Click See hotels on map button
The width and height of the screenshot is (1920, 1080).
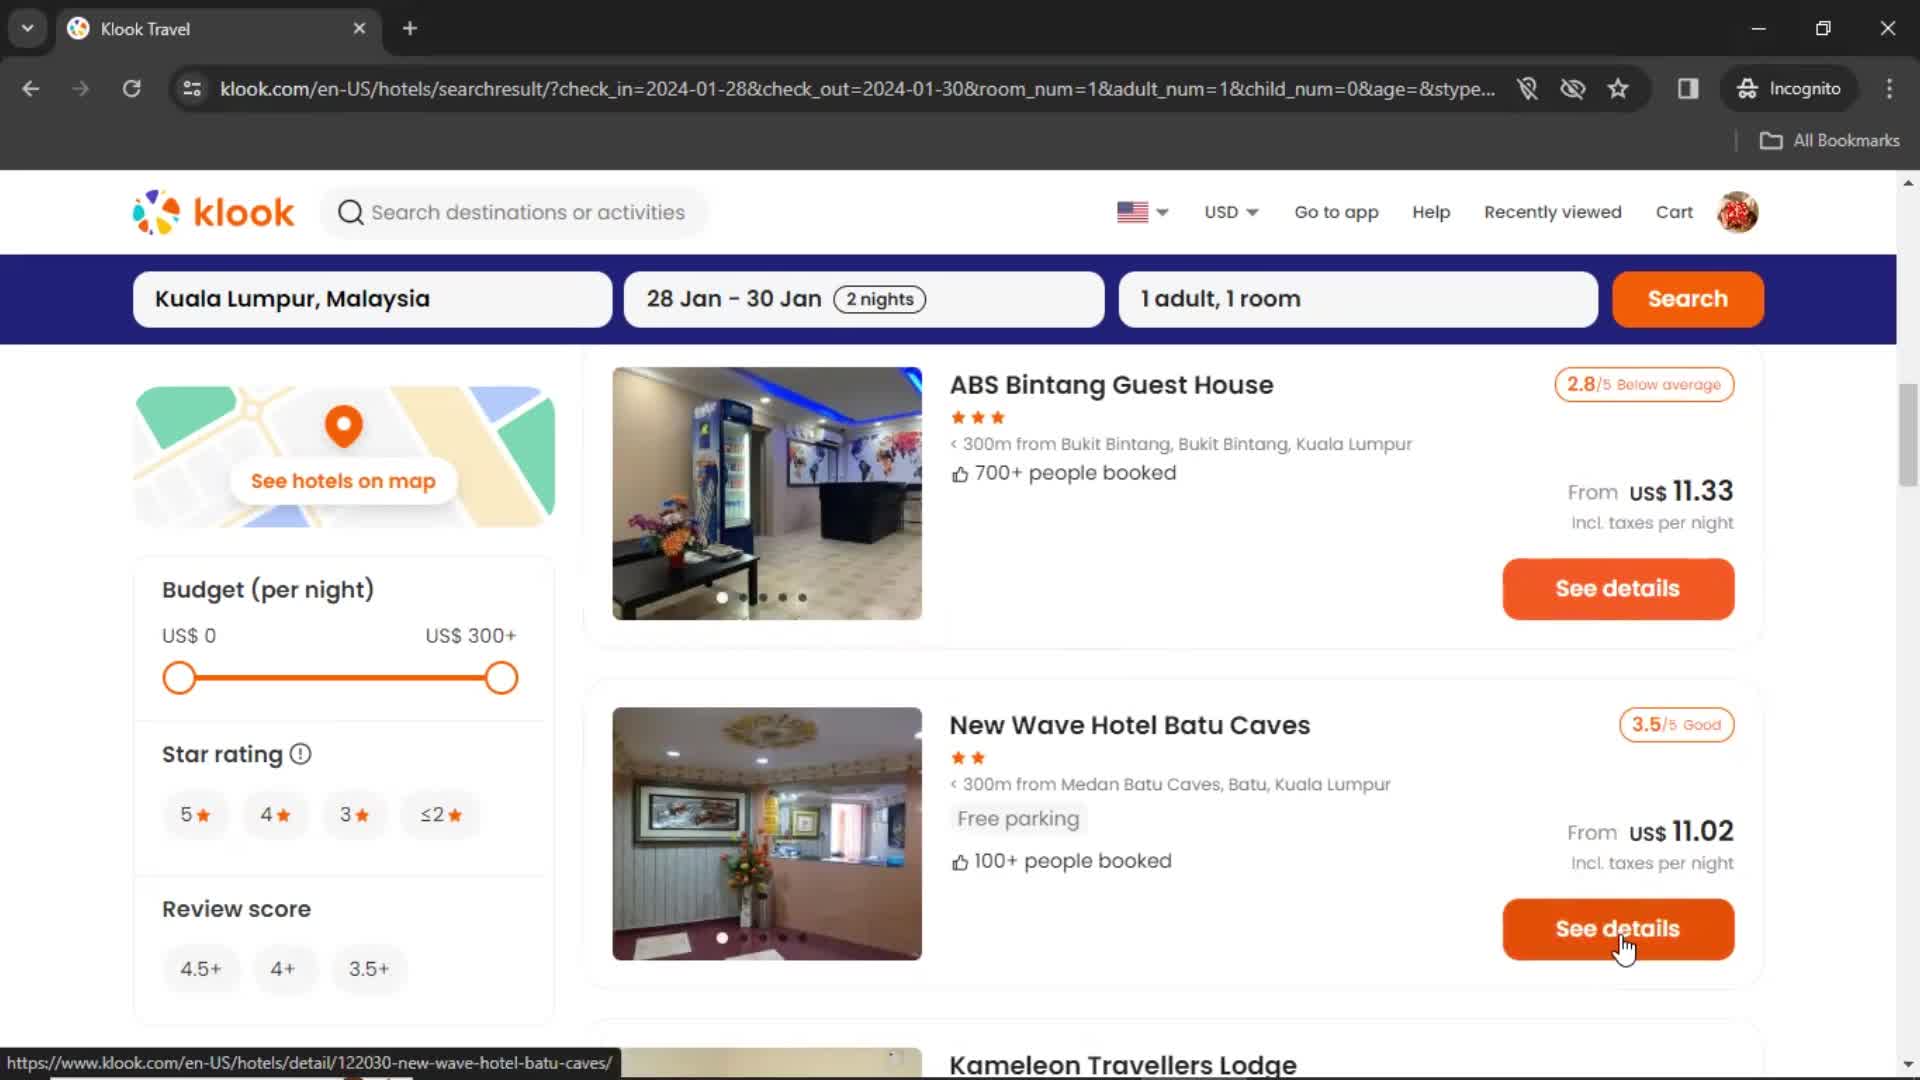click(x=343, y=481)
